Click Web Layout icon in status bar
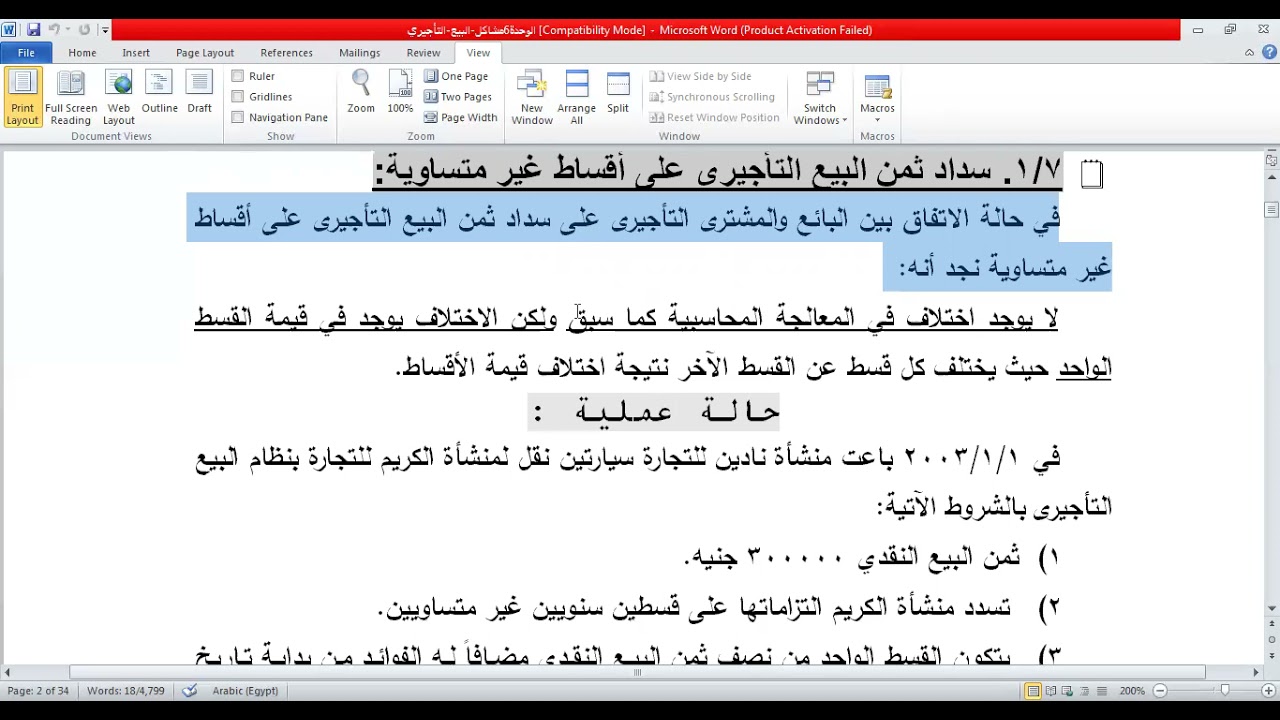 [1068, 691]
